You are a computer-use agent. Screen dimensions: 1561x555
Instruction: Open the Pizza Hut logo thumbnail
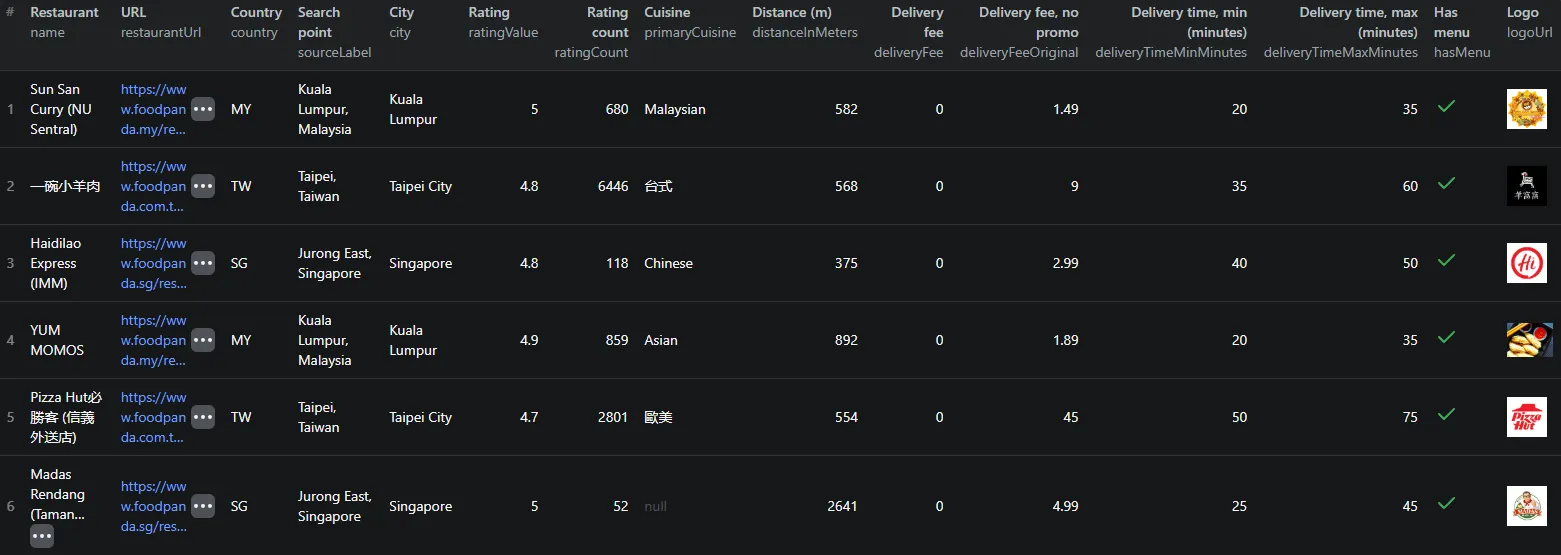click(x=1526, y=417)
